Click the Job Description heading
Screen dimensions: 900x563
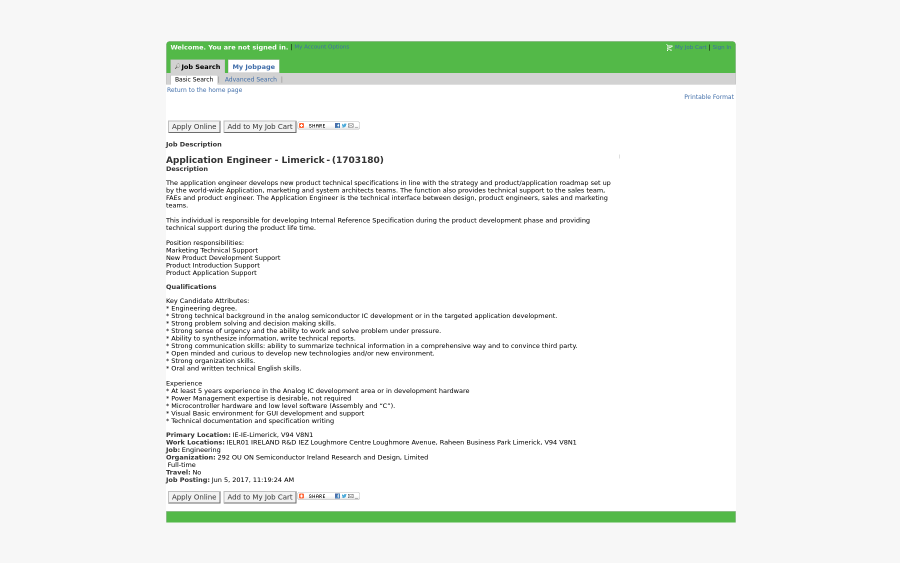(x=193, y=144)
